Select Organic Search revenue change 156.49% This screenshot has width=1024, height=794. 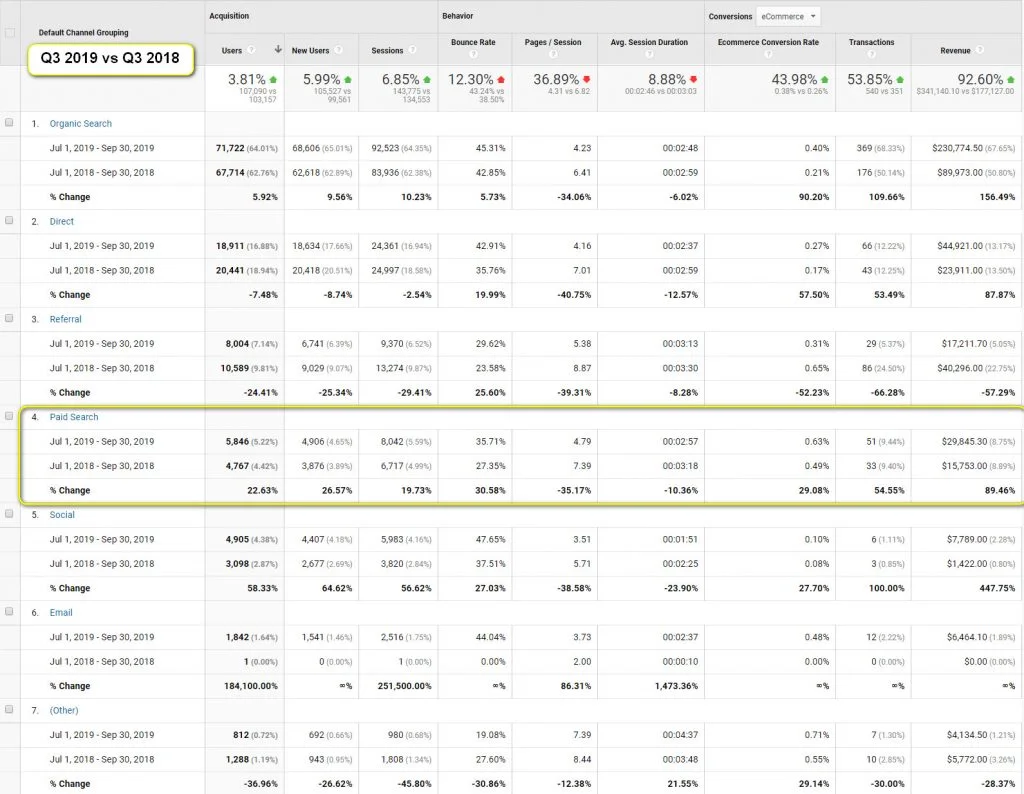coord(997,197)
